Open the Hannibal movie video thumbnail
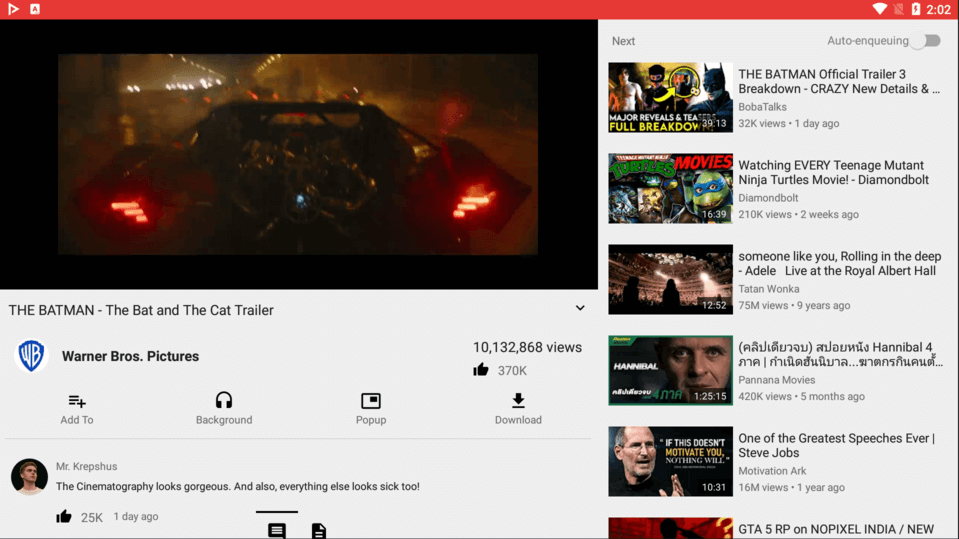The height and width of the screenshot is (539, 959). pos(670,370)
